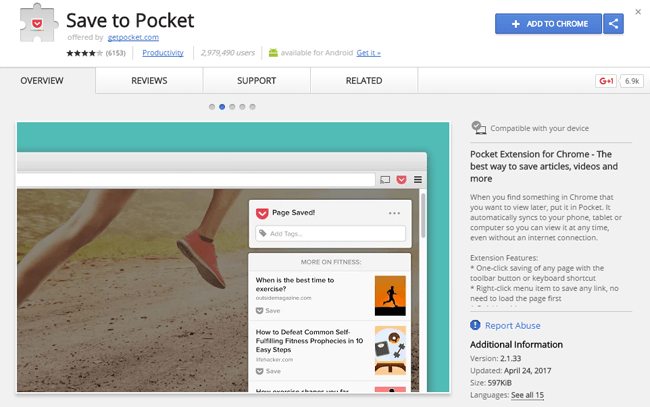The image size is (650, 407).
Task: Click Save under the Self-Fulfilling Fitness Prophecies article
Action: coord(268,371)
